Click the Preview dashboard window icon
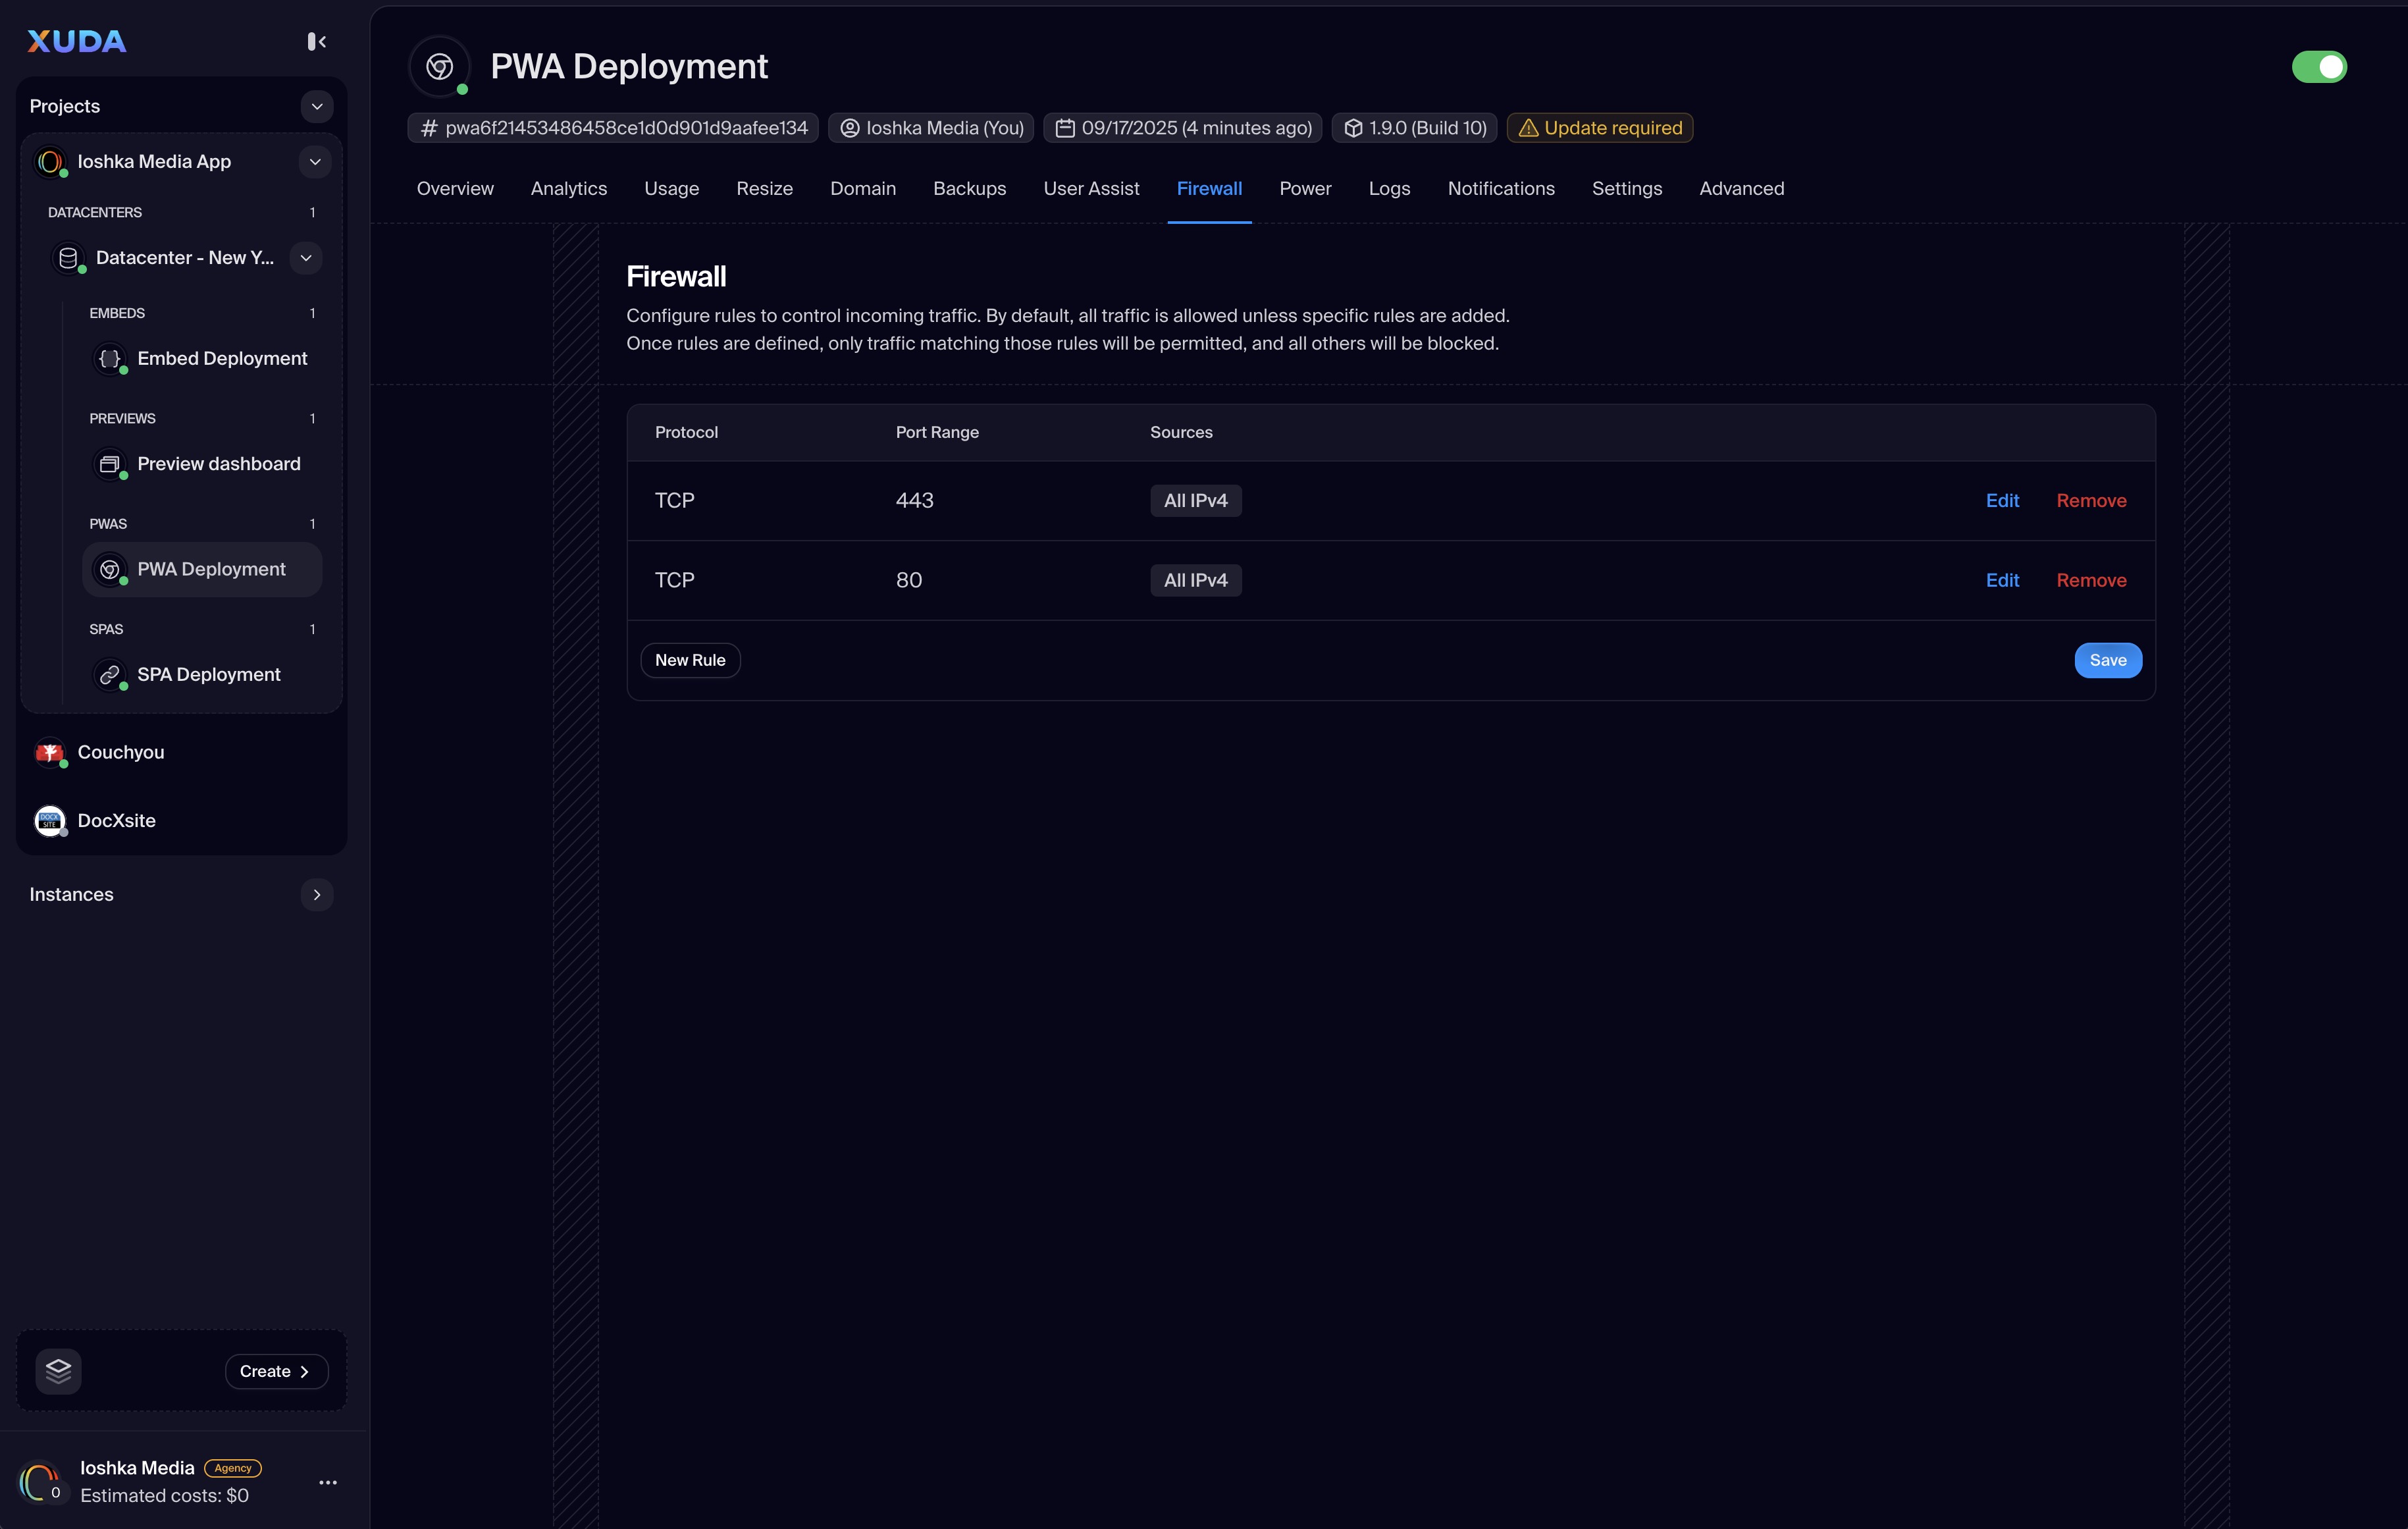Image resolution: width=2408 pixels, height=1529 pixels. pyautogui.click(x=110, y=464)
